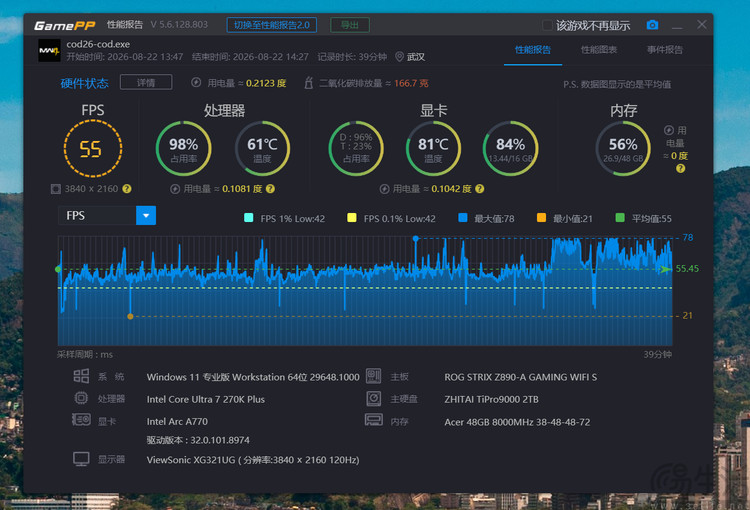Switch to 性能报告 tab
Viewport: 750px width, 510px height.
click(x=533, y=50)
